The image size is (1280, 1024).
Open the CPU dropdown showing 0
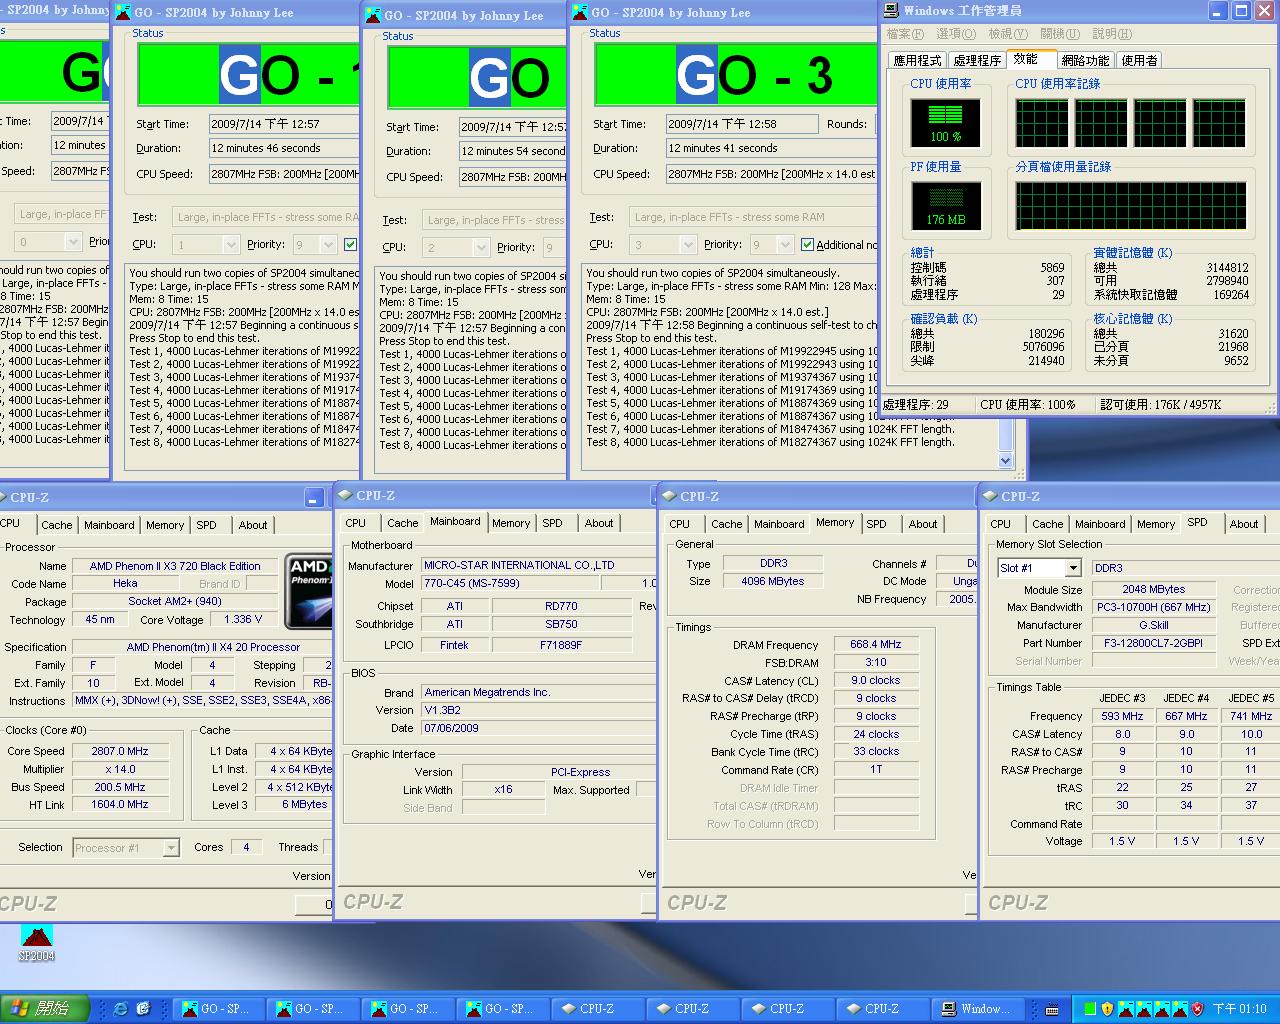click(72, 241)
